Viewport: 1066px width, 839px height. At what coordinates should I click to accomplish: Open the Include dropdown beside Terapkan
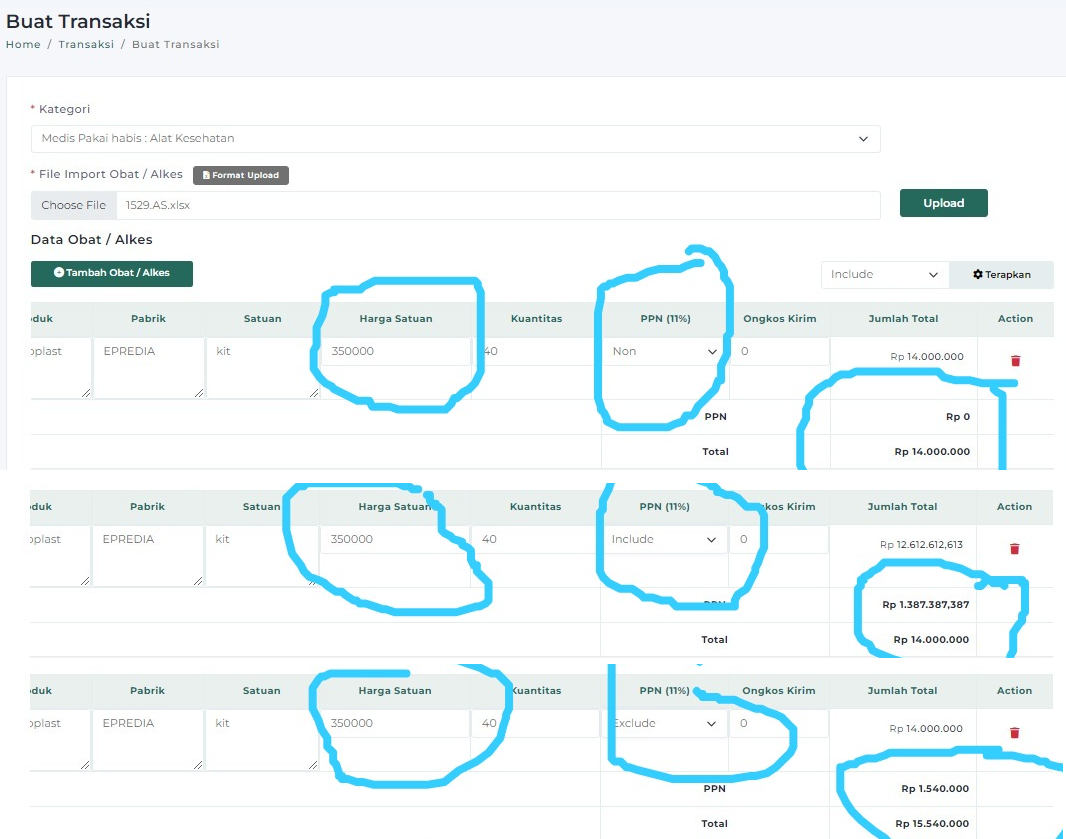pos(884,275)
